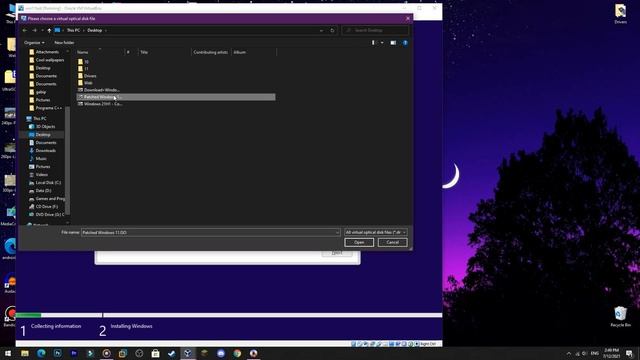The height and width of the screenshot is (360, 640).
Task: Refresh the folder view
Action: point(332,30)
